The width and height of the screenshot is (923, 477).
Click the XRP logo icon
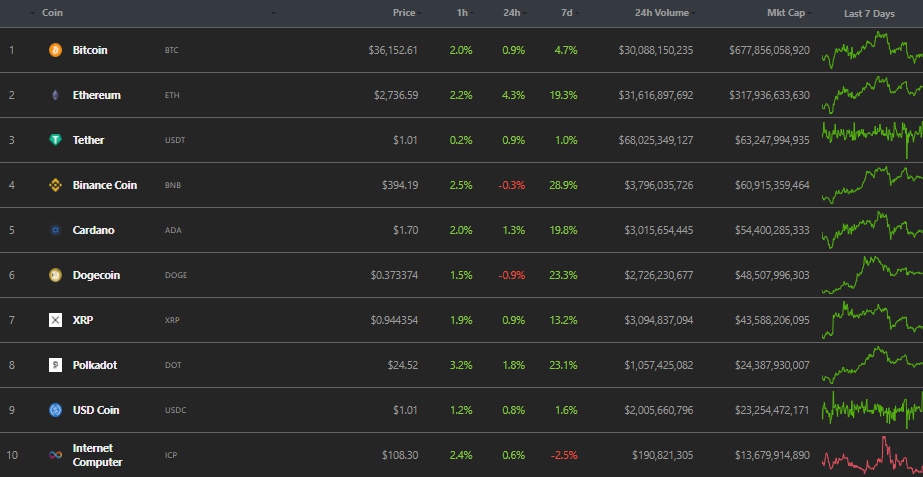pos(55,320)
